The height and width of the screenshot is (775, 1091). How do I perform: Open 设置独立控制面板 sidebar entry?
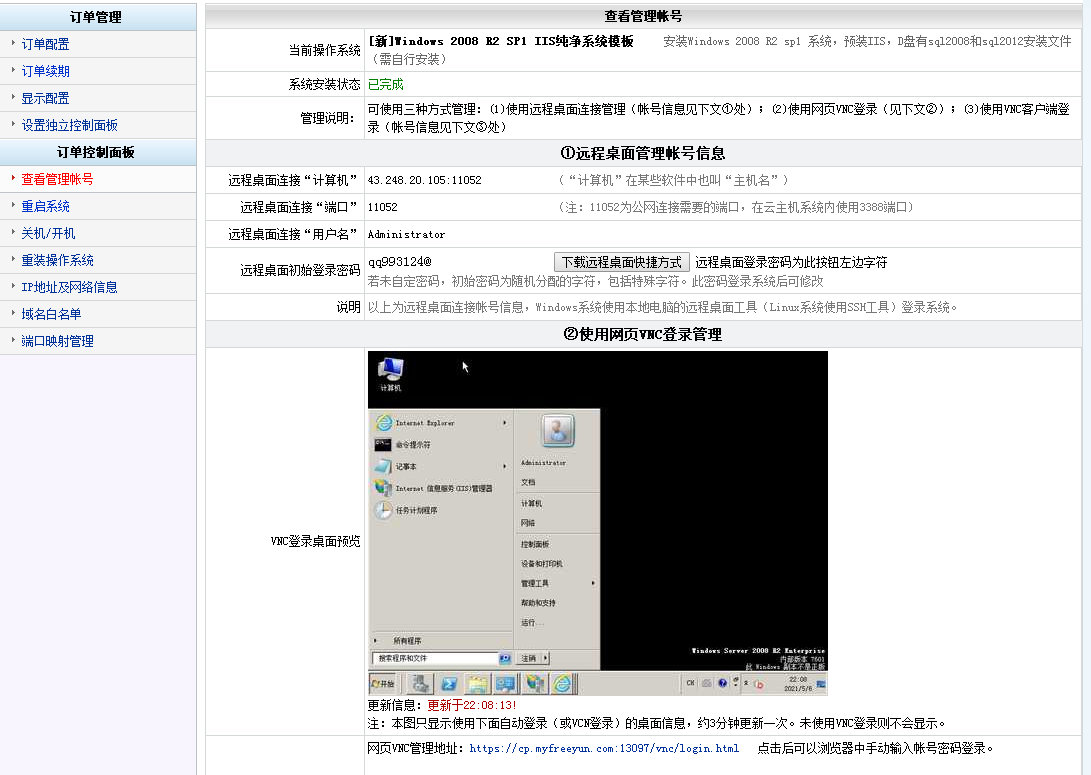70,125
